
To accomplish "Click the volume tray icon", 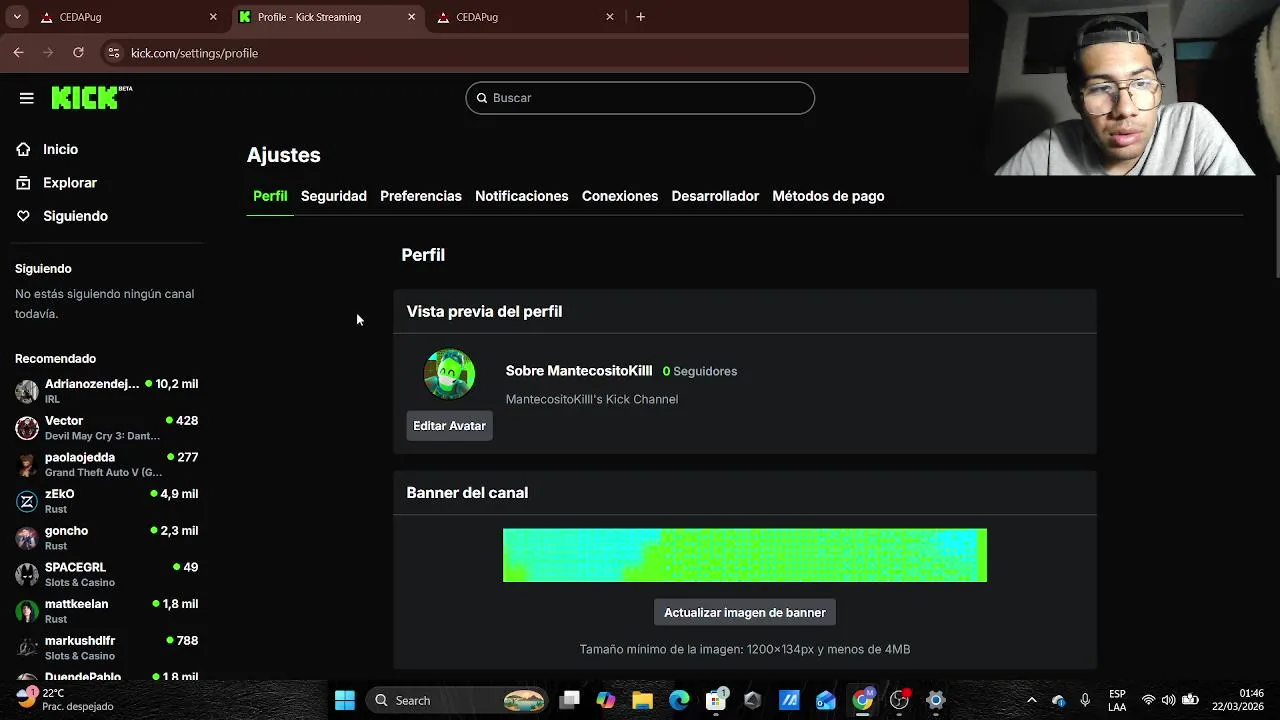I will 1168,700.
